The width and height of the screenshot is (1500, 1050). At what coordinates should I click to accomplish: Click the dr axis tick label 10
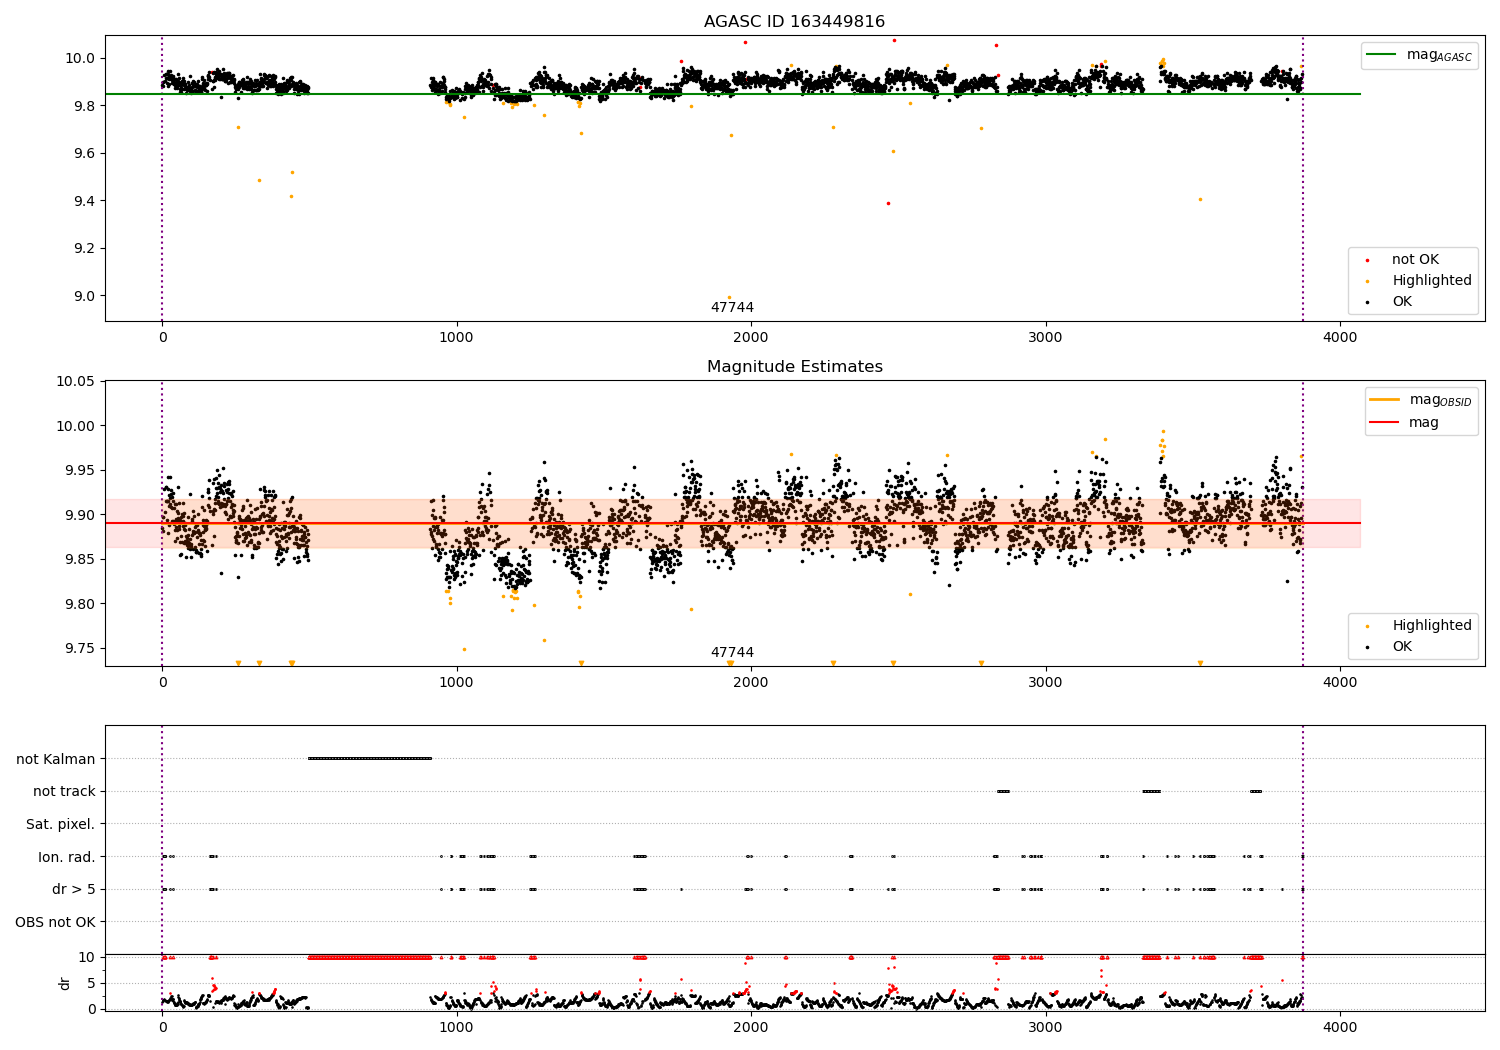(87, 957)
